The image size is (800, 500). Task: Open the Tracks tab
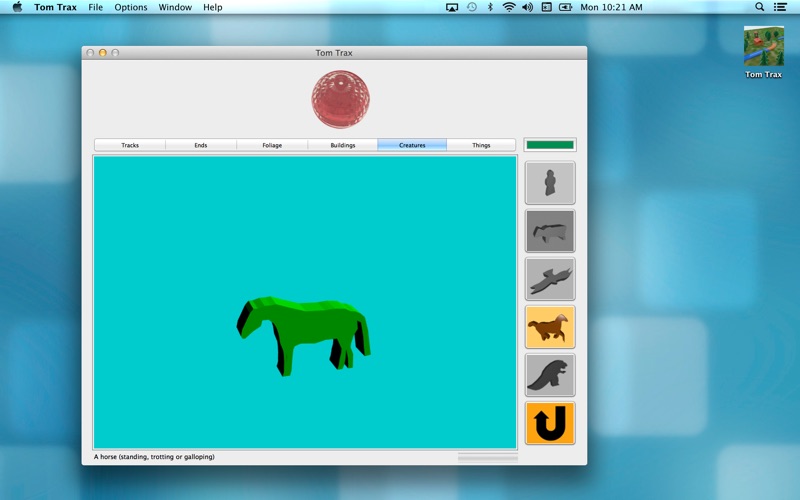pyautogui.click(x=130, y=145)
